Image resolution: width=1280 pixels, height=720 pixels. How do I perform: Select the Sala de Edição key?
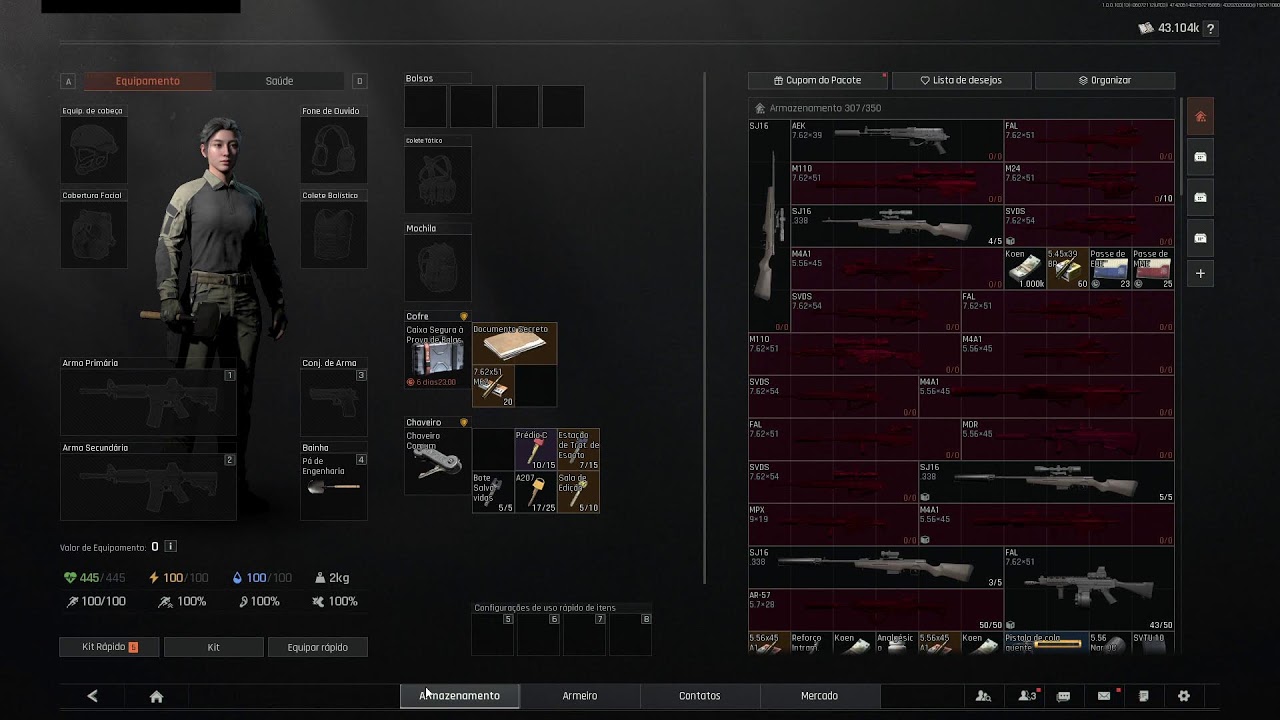click(x=578, y=493)
